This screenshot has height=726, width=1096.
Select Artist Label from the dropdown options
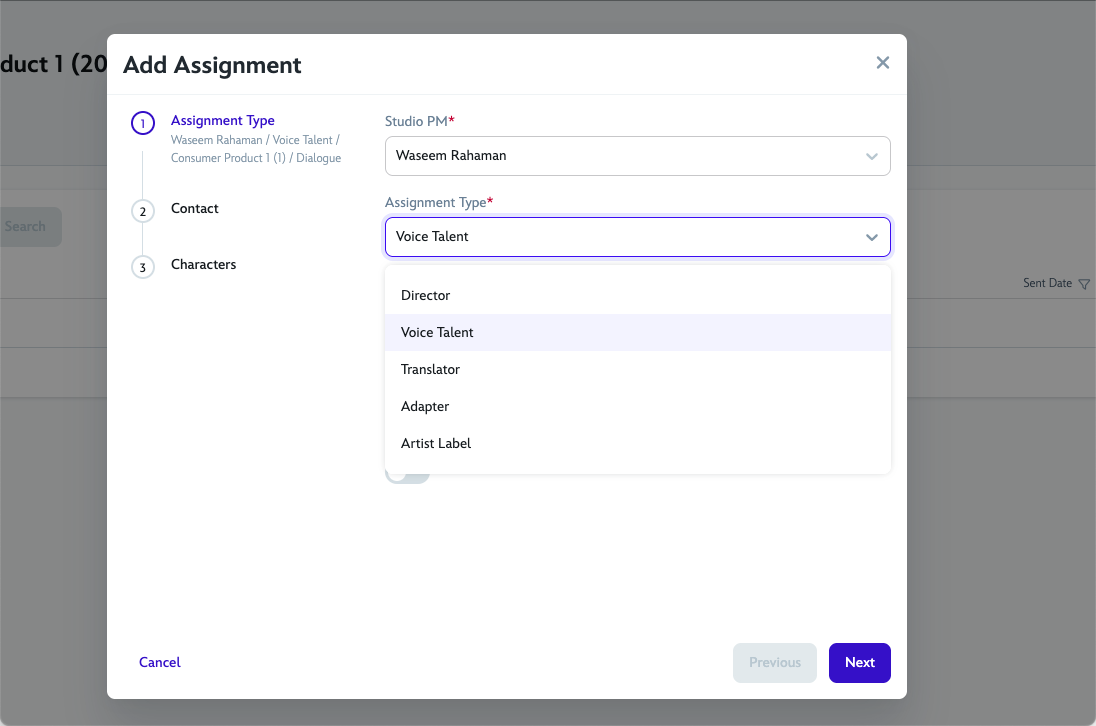click(x=436, y=443)
